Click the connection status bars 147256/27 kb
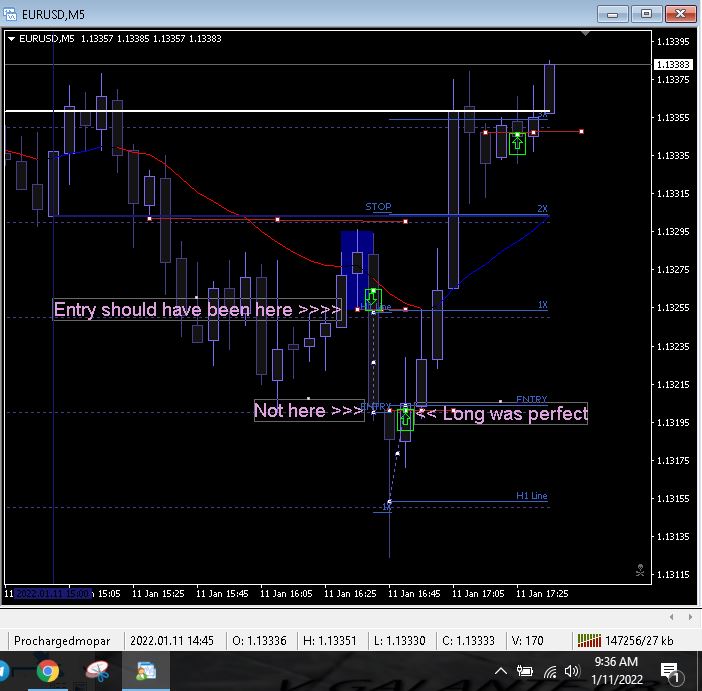 click(x=625, y=641)
